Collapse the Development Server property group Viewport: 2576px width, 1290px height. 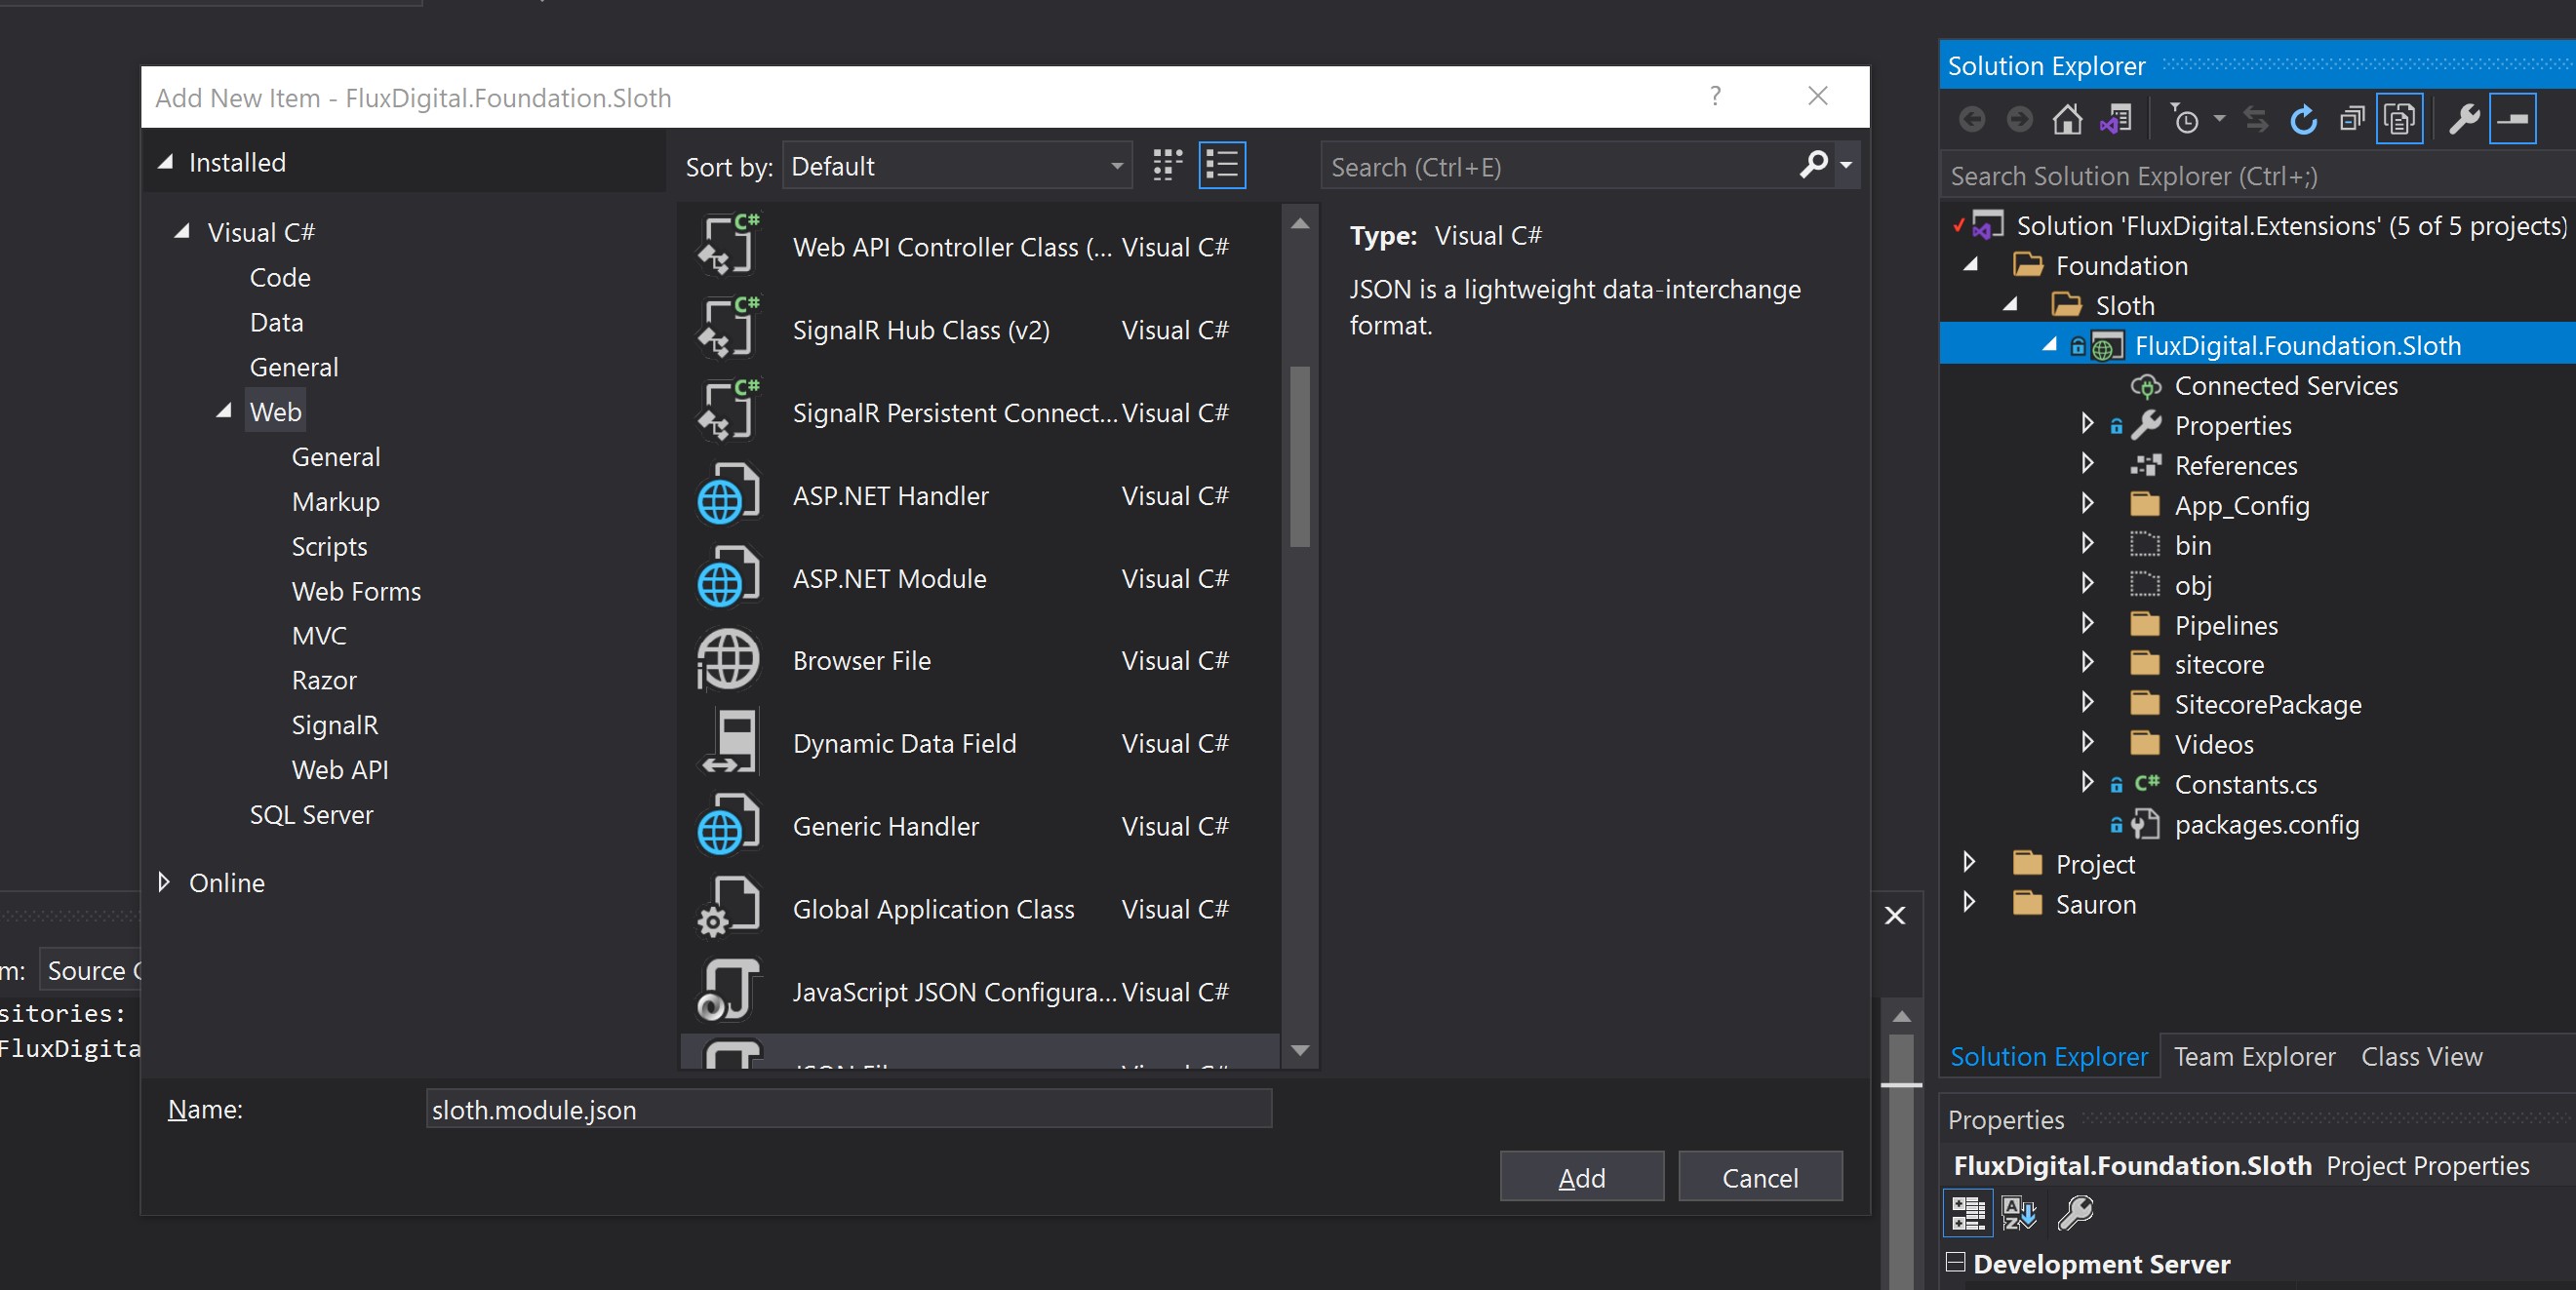pos(1955,1262)
